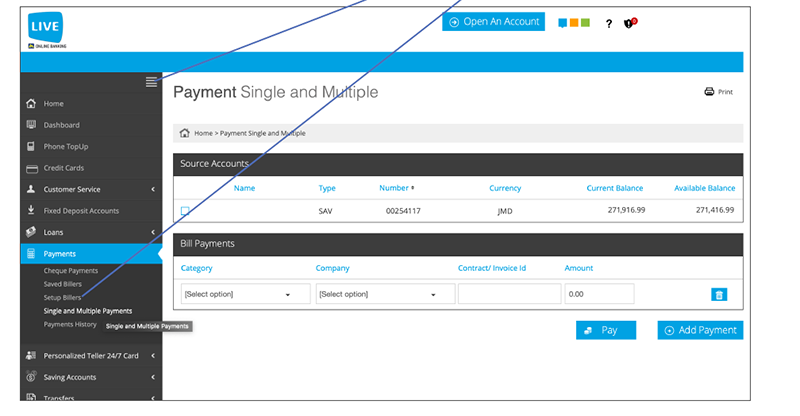Viewport: 800px width, 416px height.
Task: Sort by the Number column arrow
Action: pyautogui.click(x=413, y=188)
